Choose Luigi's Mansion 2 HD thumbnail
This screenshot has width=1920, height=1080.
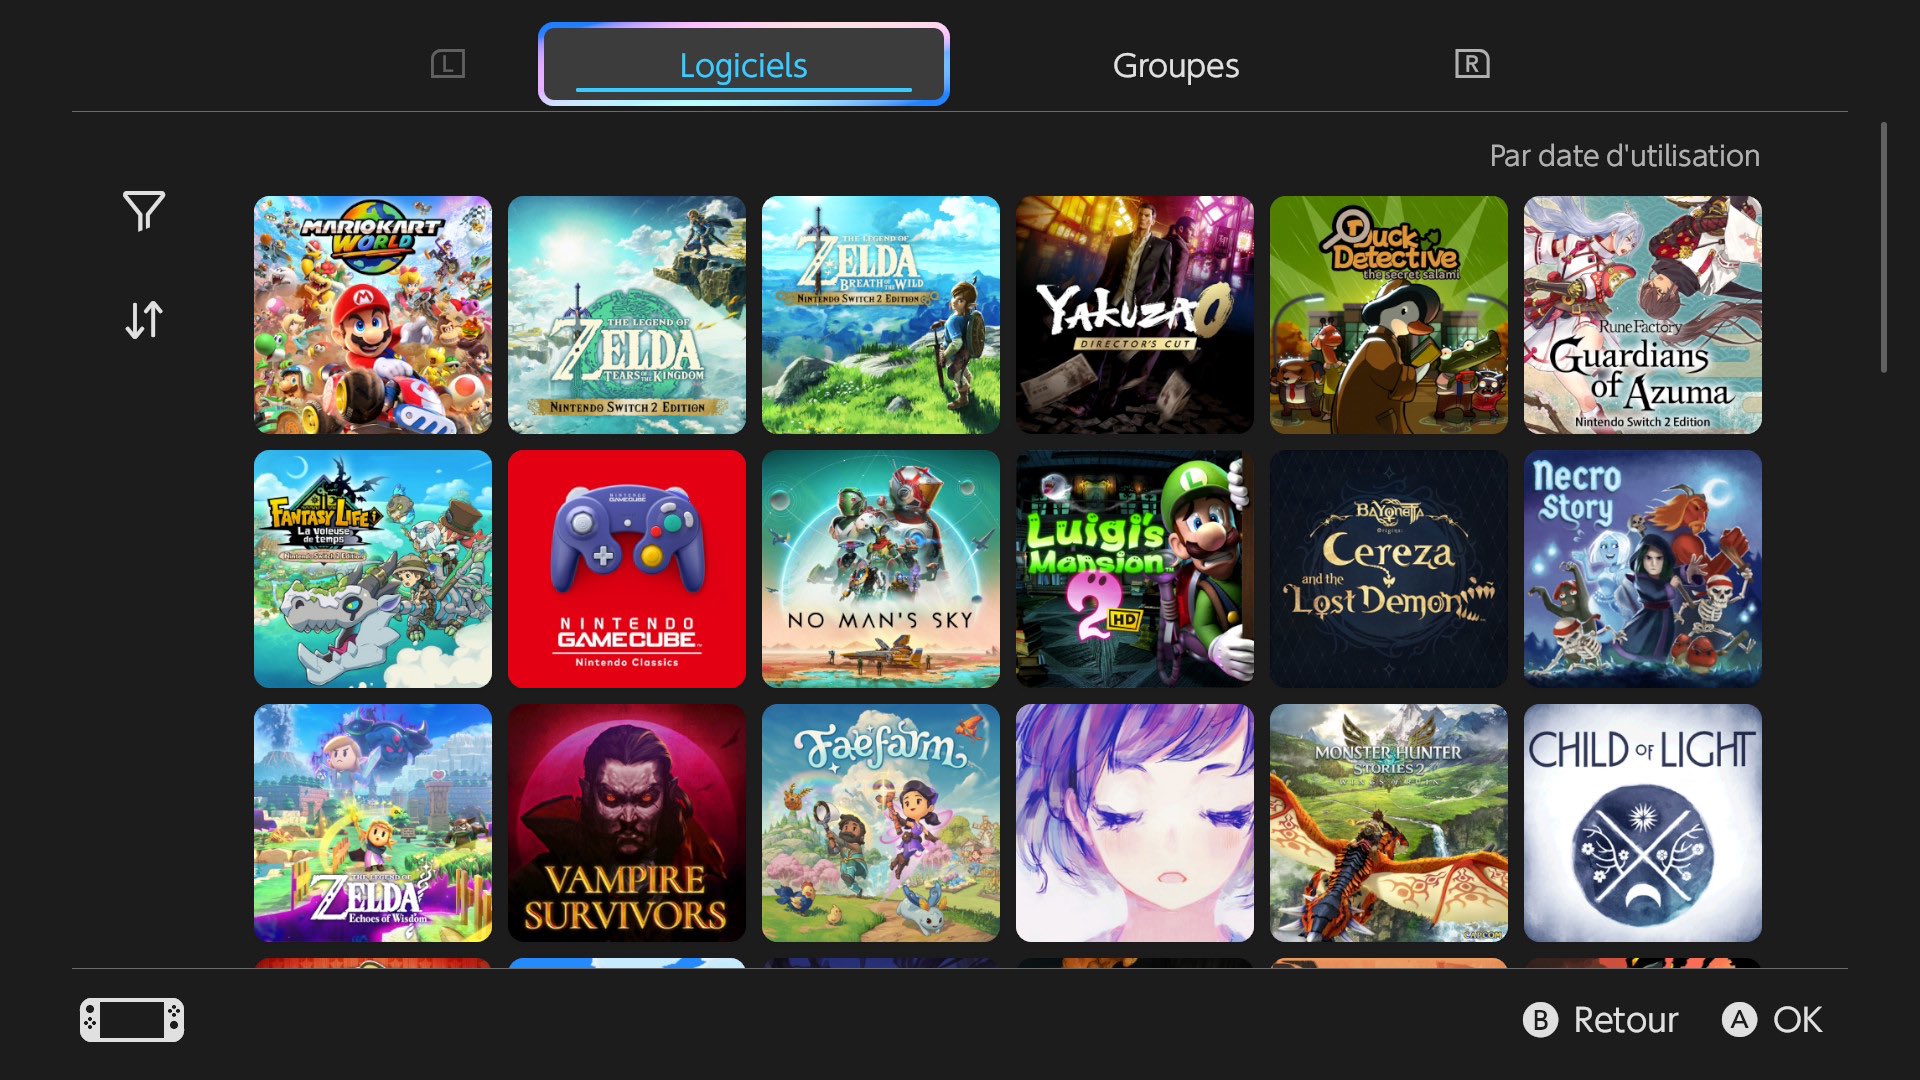click(1135, 569)
